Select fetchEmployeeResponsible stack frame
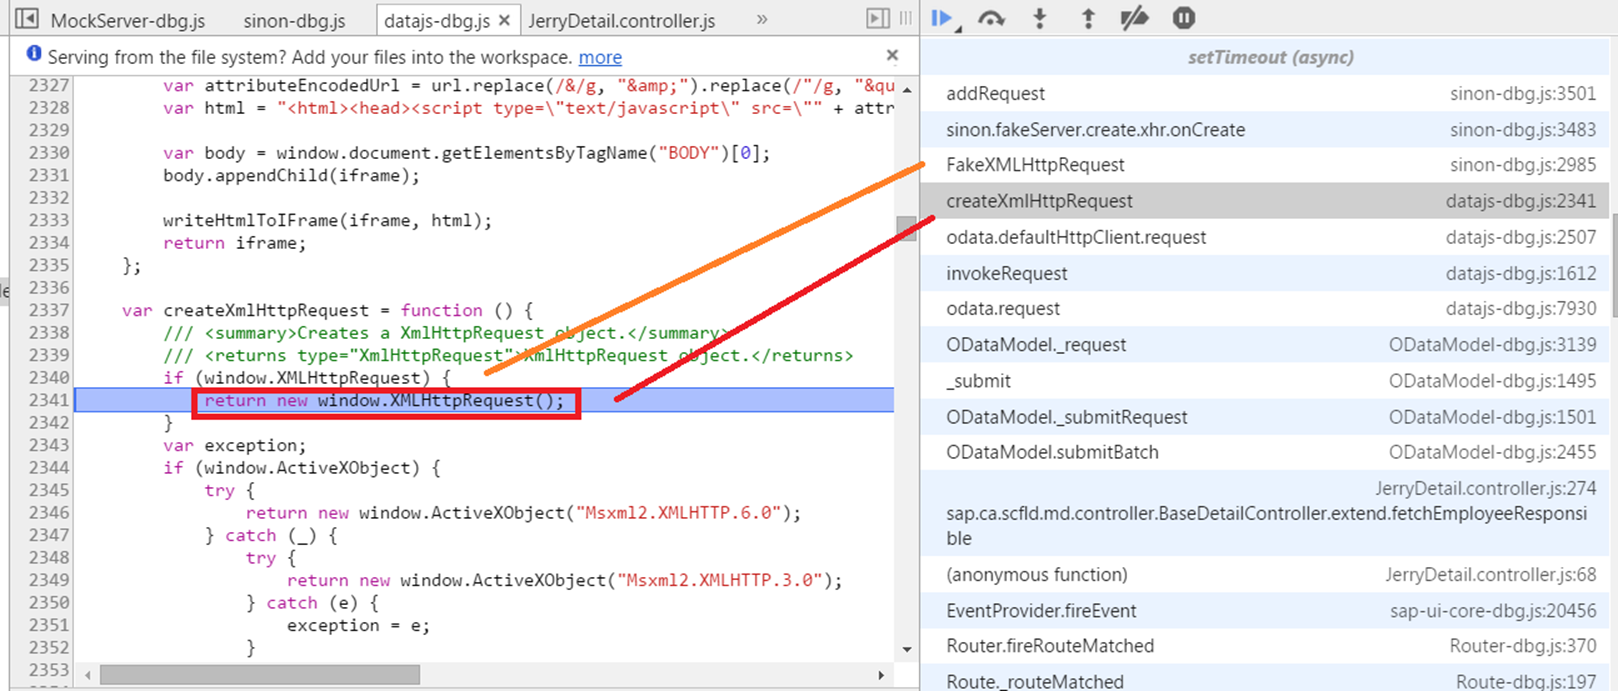The width and height of the screenshot is (1618, 691). pos(1264,513)
